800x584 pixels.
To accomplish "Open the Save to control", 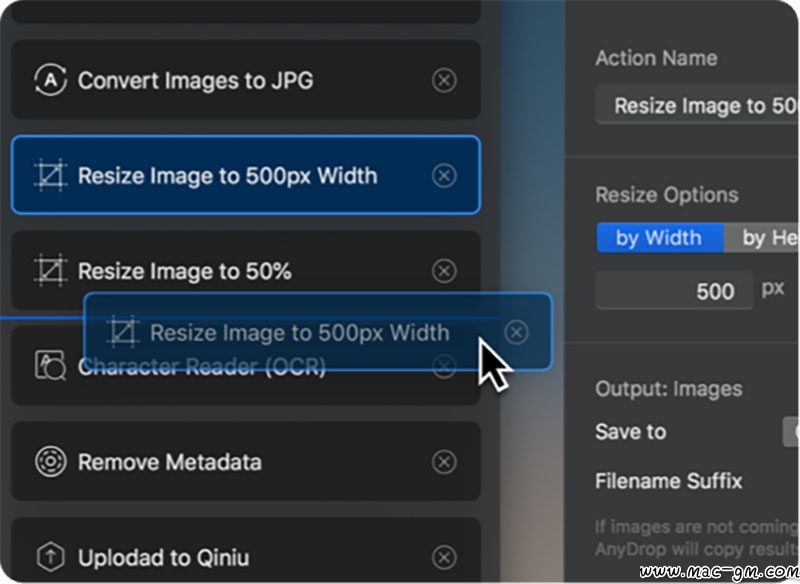I will tap(791, 431).
